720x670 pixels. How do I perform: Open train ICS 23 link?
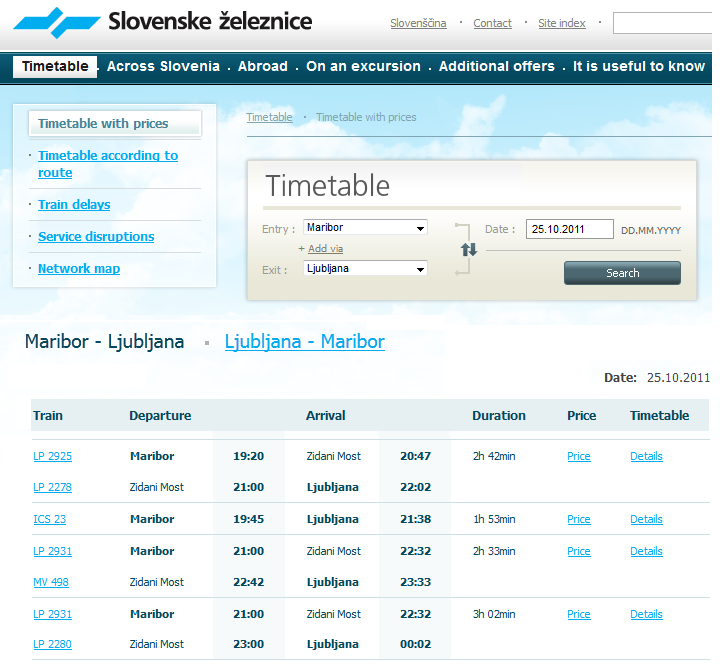click(x=49, y=520)
